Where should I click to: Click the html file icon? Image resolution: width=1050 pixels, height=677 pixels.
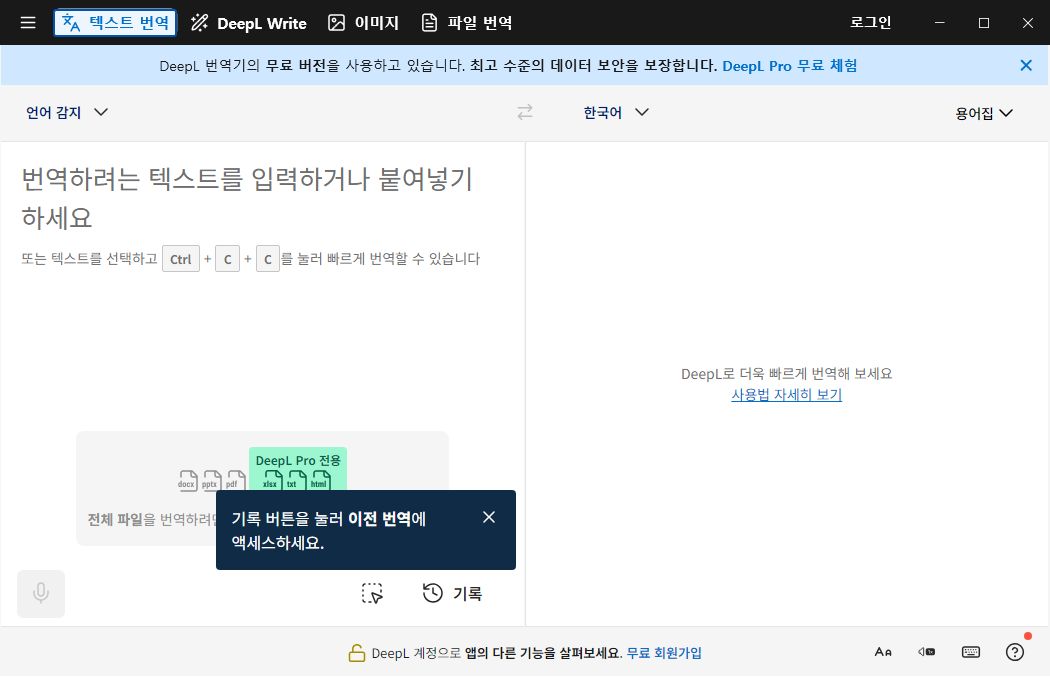pos(320,480)
